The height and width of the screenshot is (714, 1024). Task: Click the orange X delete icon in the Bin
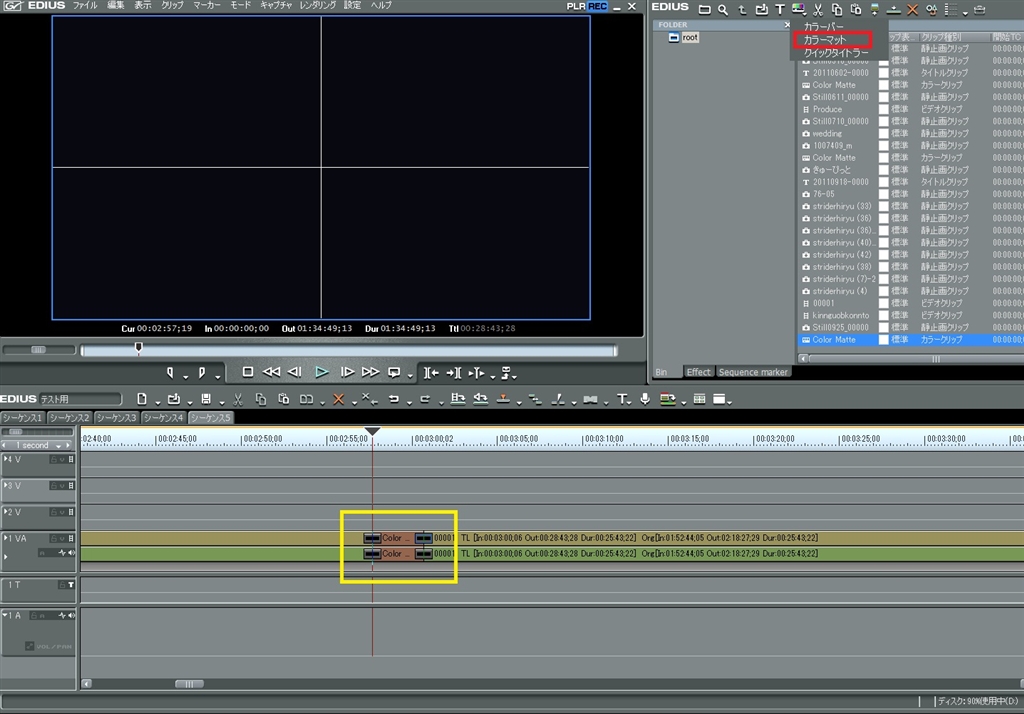(911, 9)
